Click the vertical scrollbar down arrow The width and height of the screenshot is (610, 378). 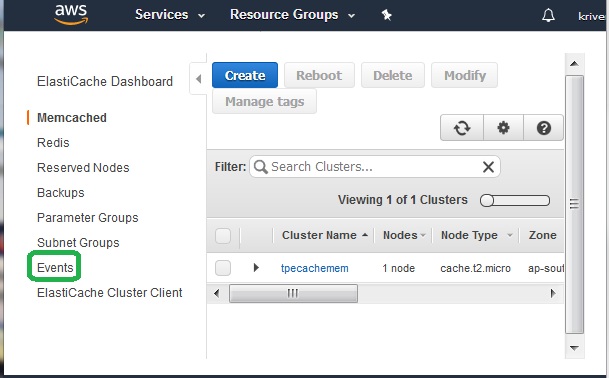574,348
